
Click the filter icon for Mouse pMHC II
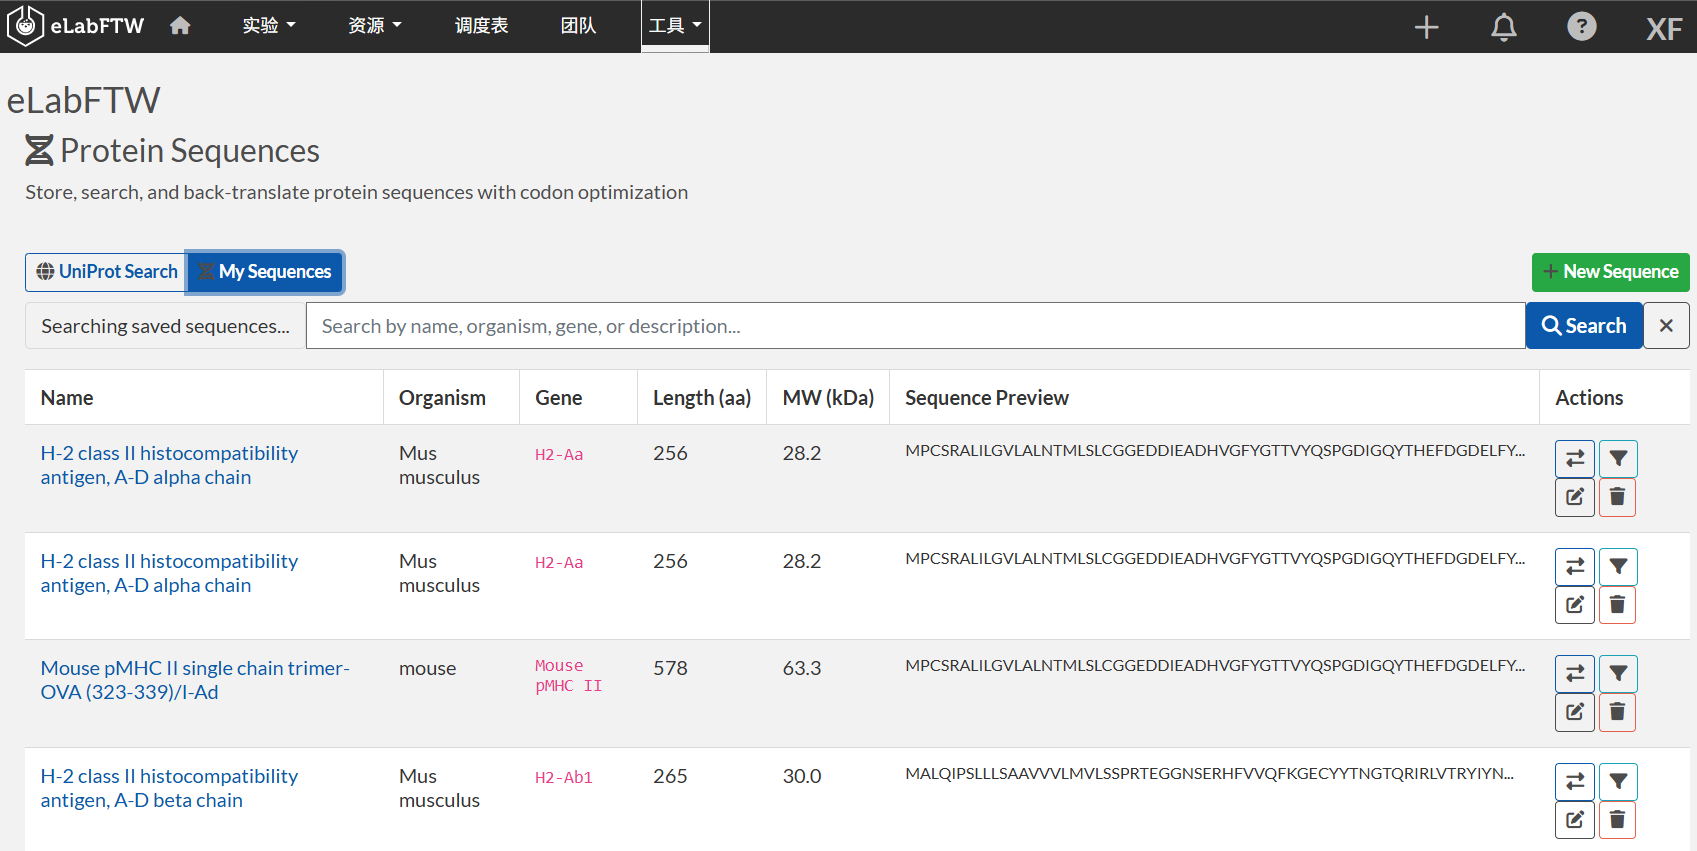point(1618,674)
